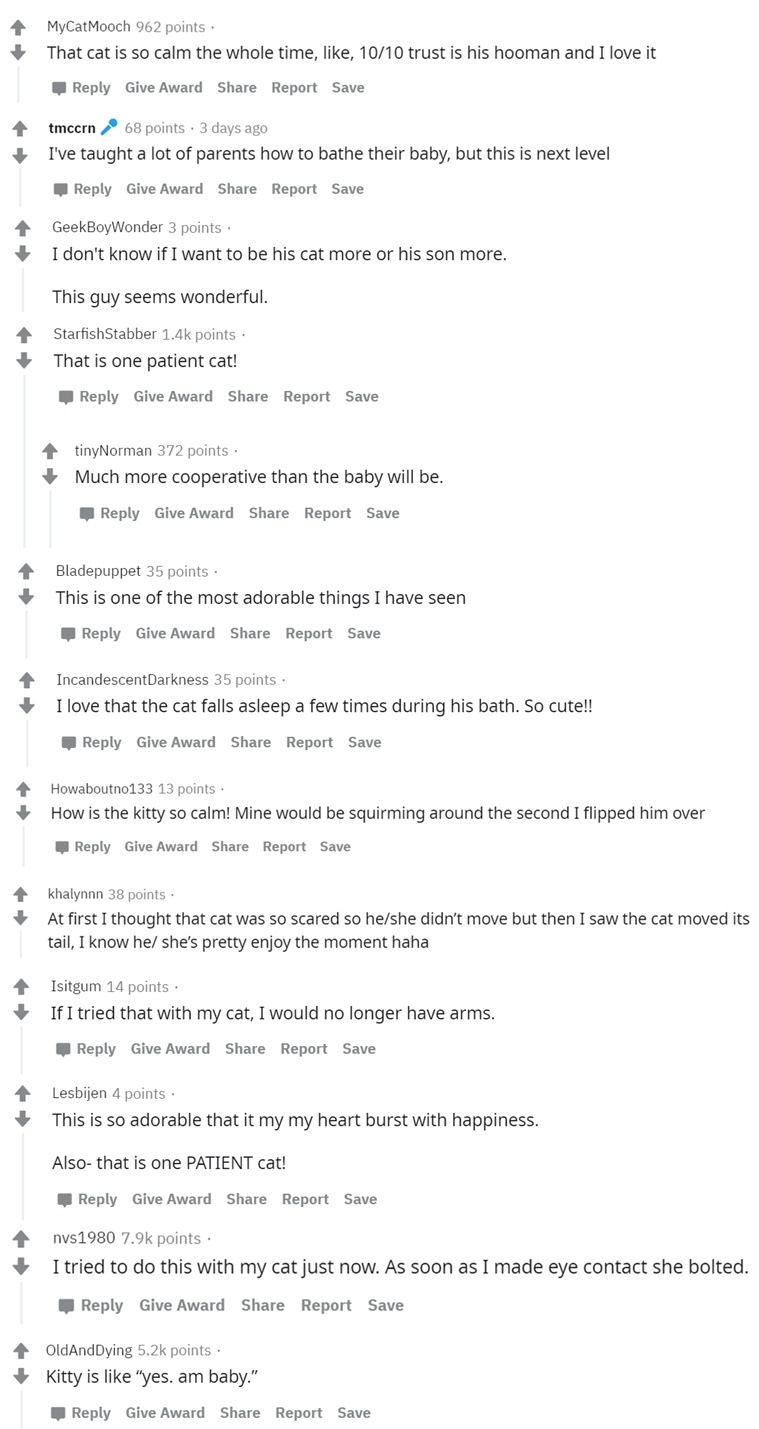Viewport: 759px width, 1429px height.
Task: Upvote tmccrn's baby bathing comment
Action: coord(19,128)
